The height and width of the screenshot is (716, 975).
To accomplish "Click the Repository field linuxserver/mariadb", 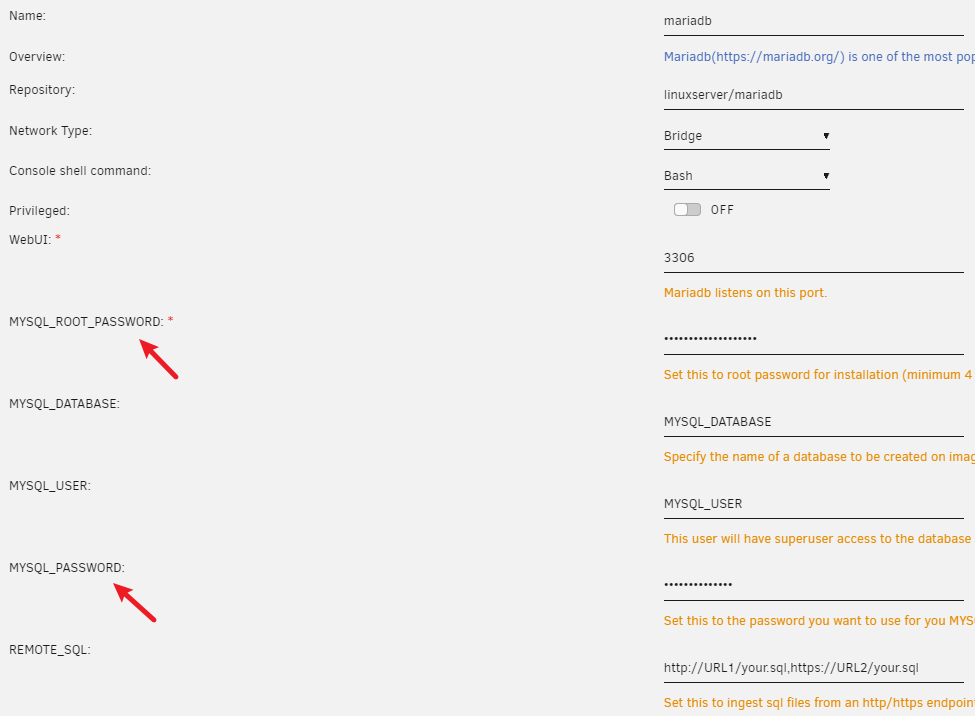I will pos(813,95).
